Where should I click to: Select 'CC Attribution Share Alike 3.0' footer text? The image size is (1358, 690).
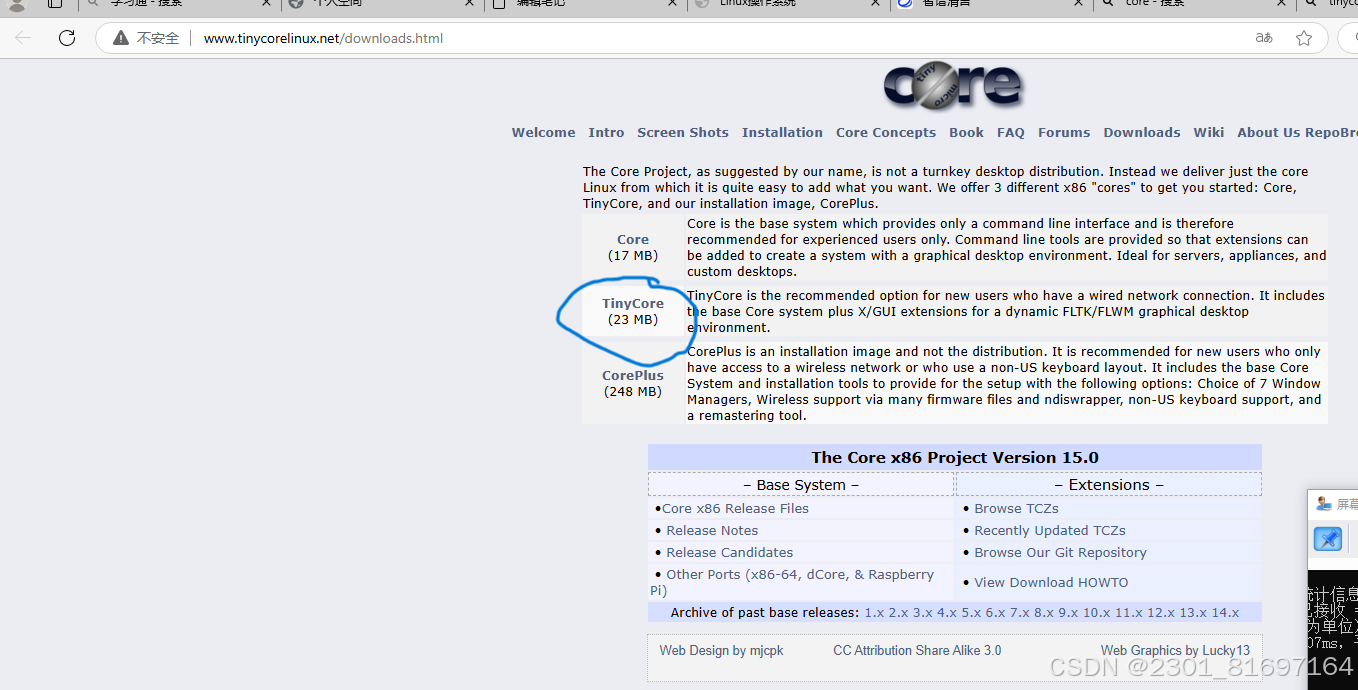pos(917,650)
